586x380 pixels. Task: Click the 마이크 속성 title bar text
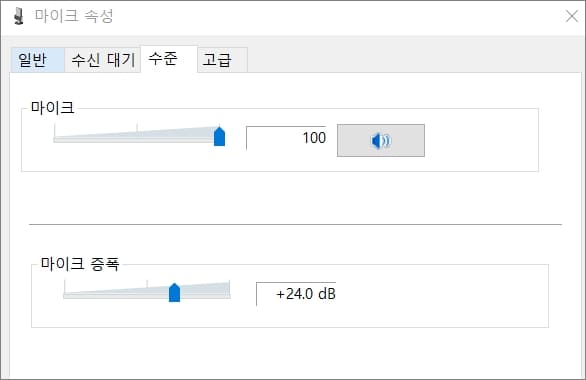[74, 16]
